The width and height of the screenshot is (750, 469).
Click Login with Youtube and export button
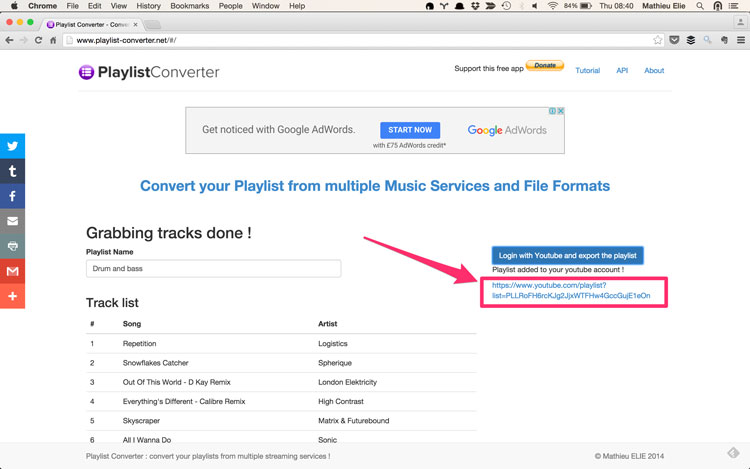click(x=567, y=256)
